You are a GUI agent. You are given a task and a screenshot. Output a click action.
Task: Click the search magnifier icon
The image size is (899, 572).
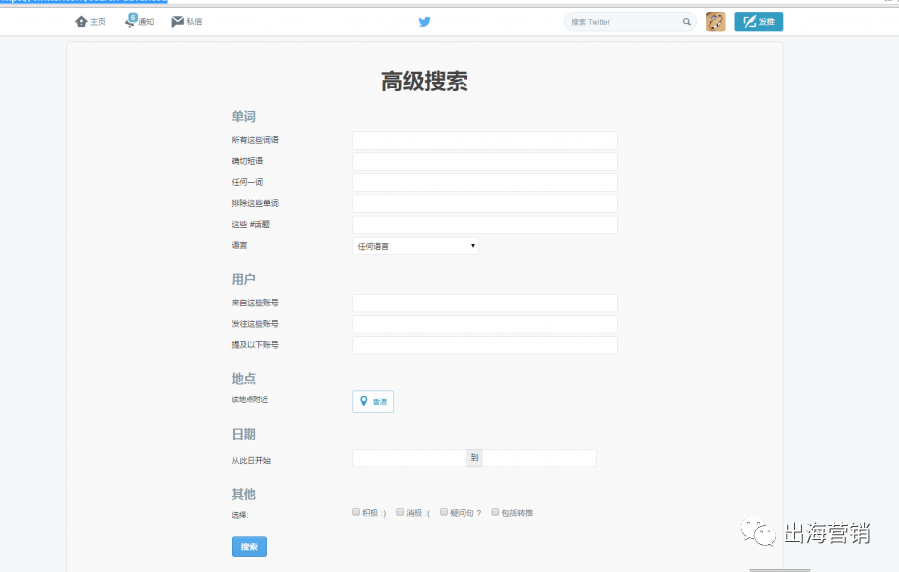[686, 22]
